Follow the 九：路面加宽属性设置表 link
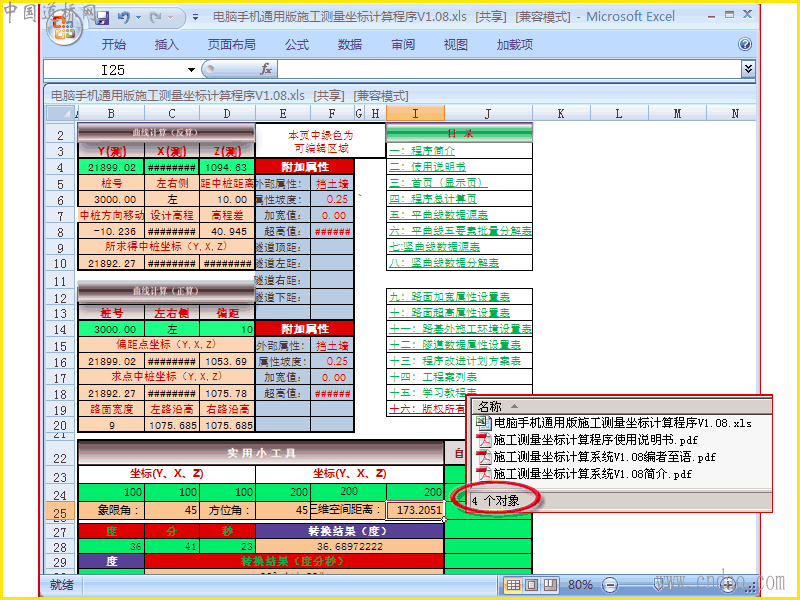Image resolution: width=800 pixels, height=600 pixels. 449,296
